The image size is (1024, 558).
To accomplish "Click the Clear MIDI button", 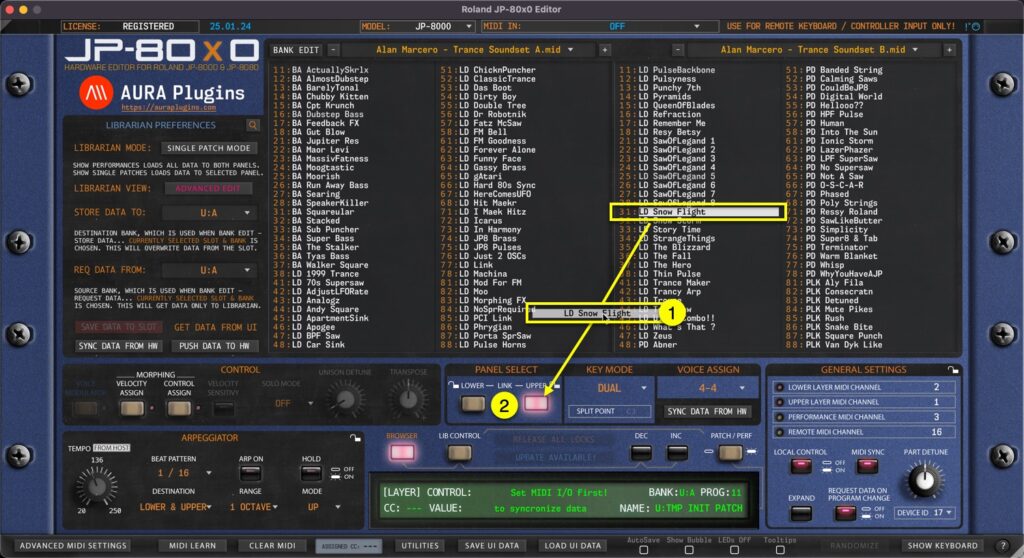I will (x=272, y=546).
